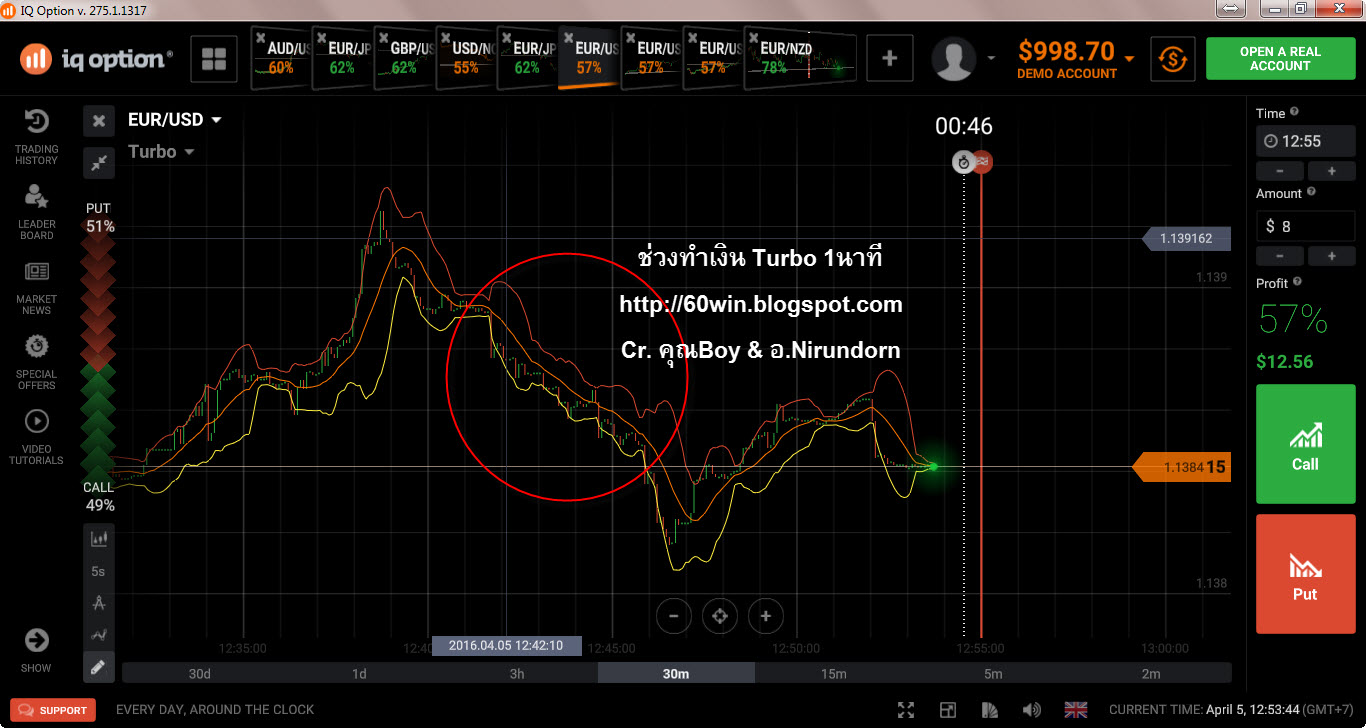Click the red Put button
The width and height of the screenshot is (1366, 728).
pos(1305,574)
